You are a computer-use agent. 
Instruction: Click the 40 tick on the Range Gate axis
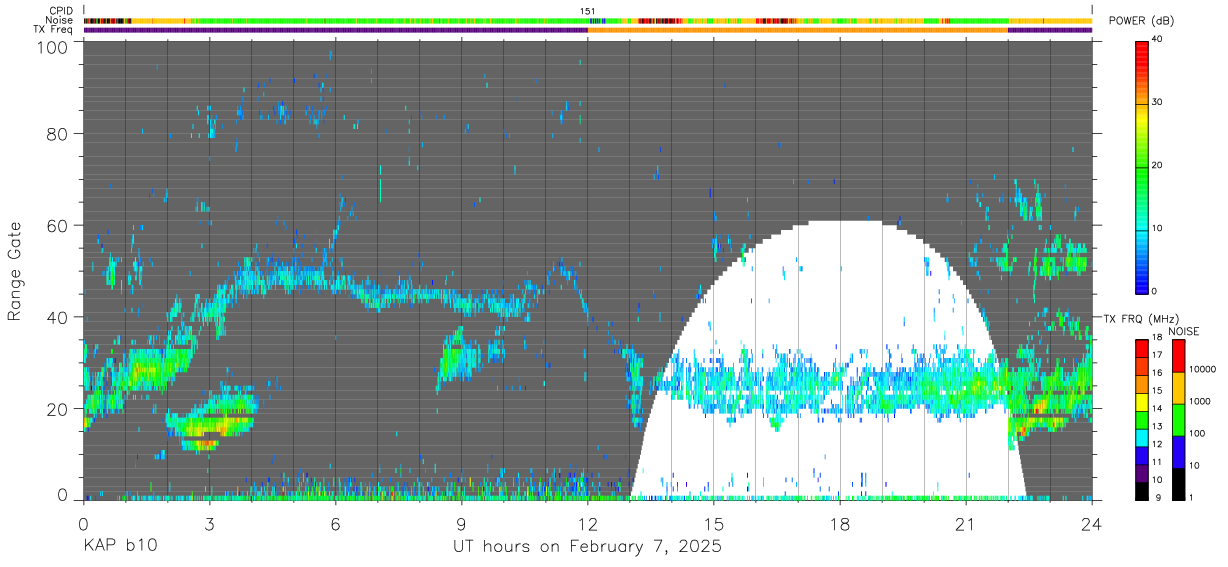57,316
